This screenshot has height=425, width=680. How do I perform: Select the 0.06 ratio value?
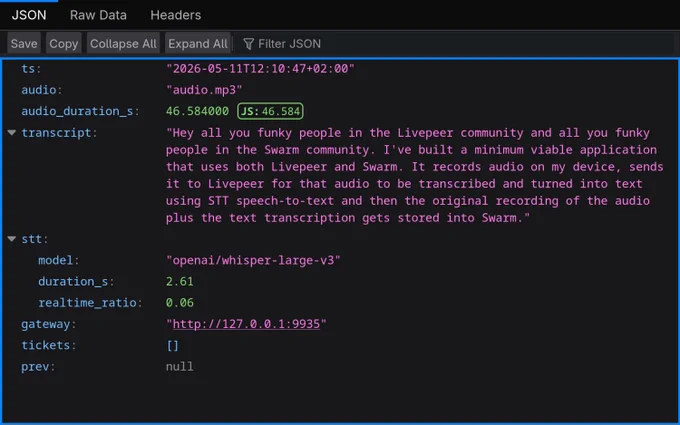[x=180, y=303]
